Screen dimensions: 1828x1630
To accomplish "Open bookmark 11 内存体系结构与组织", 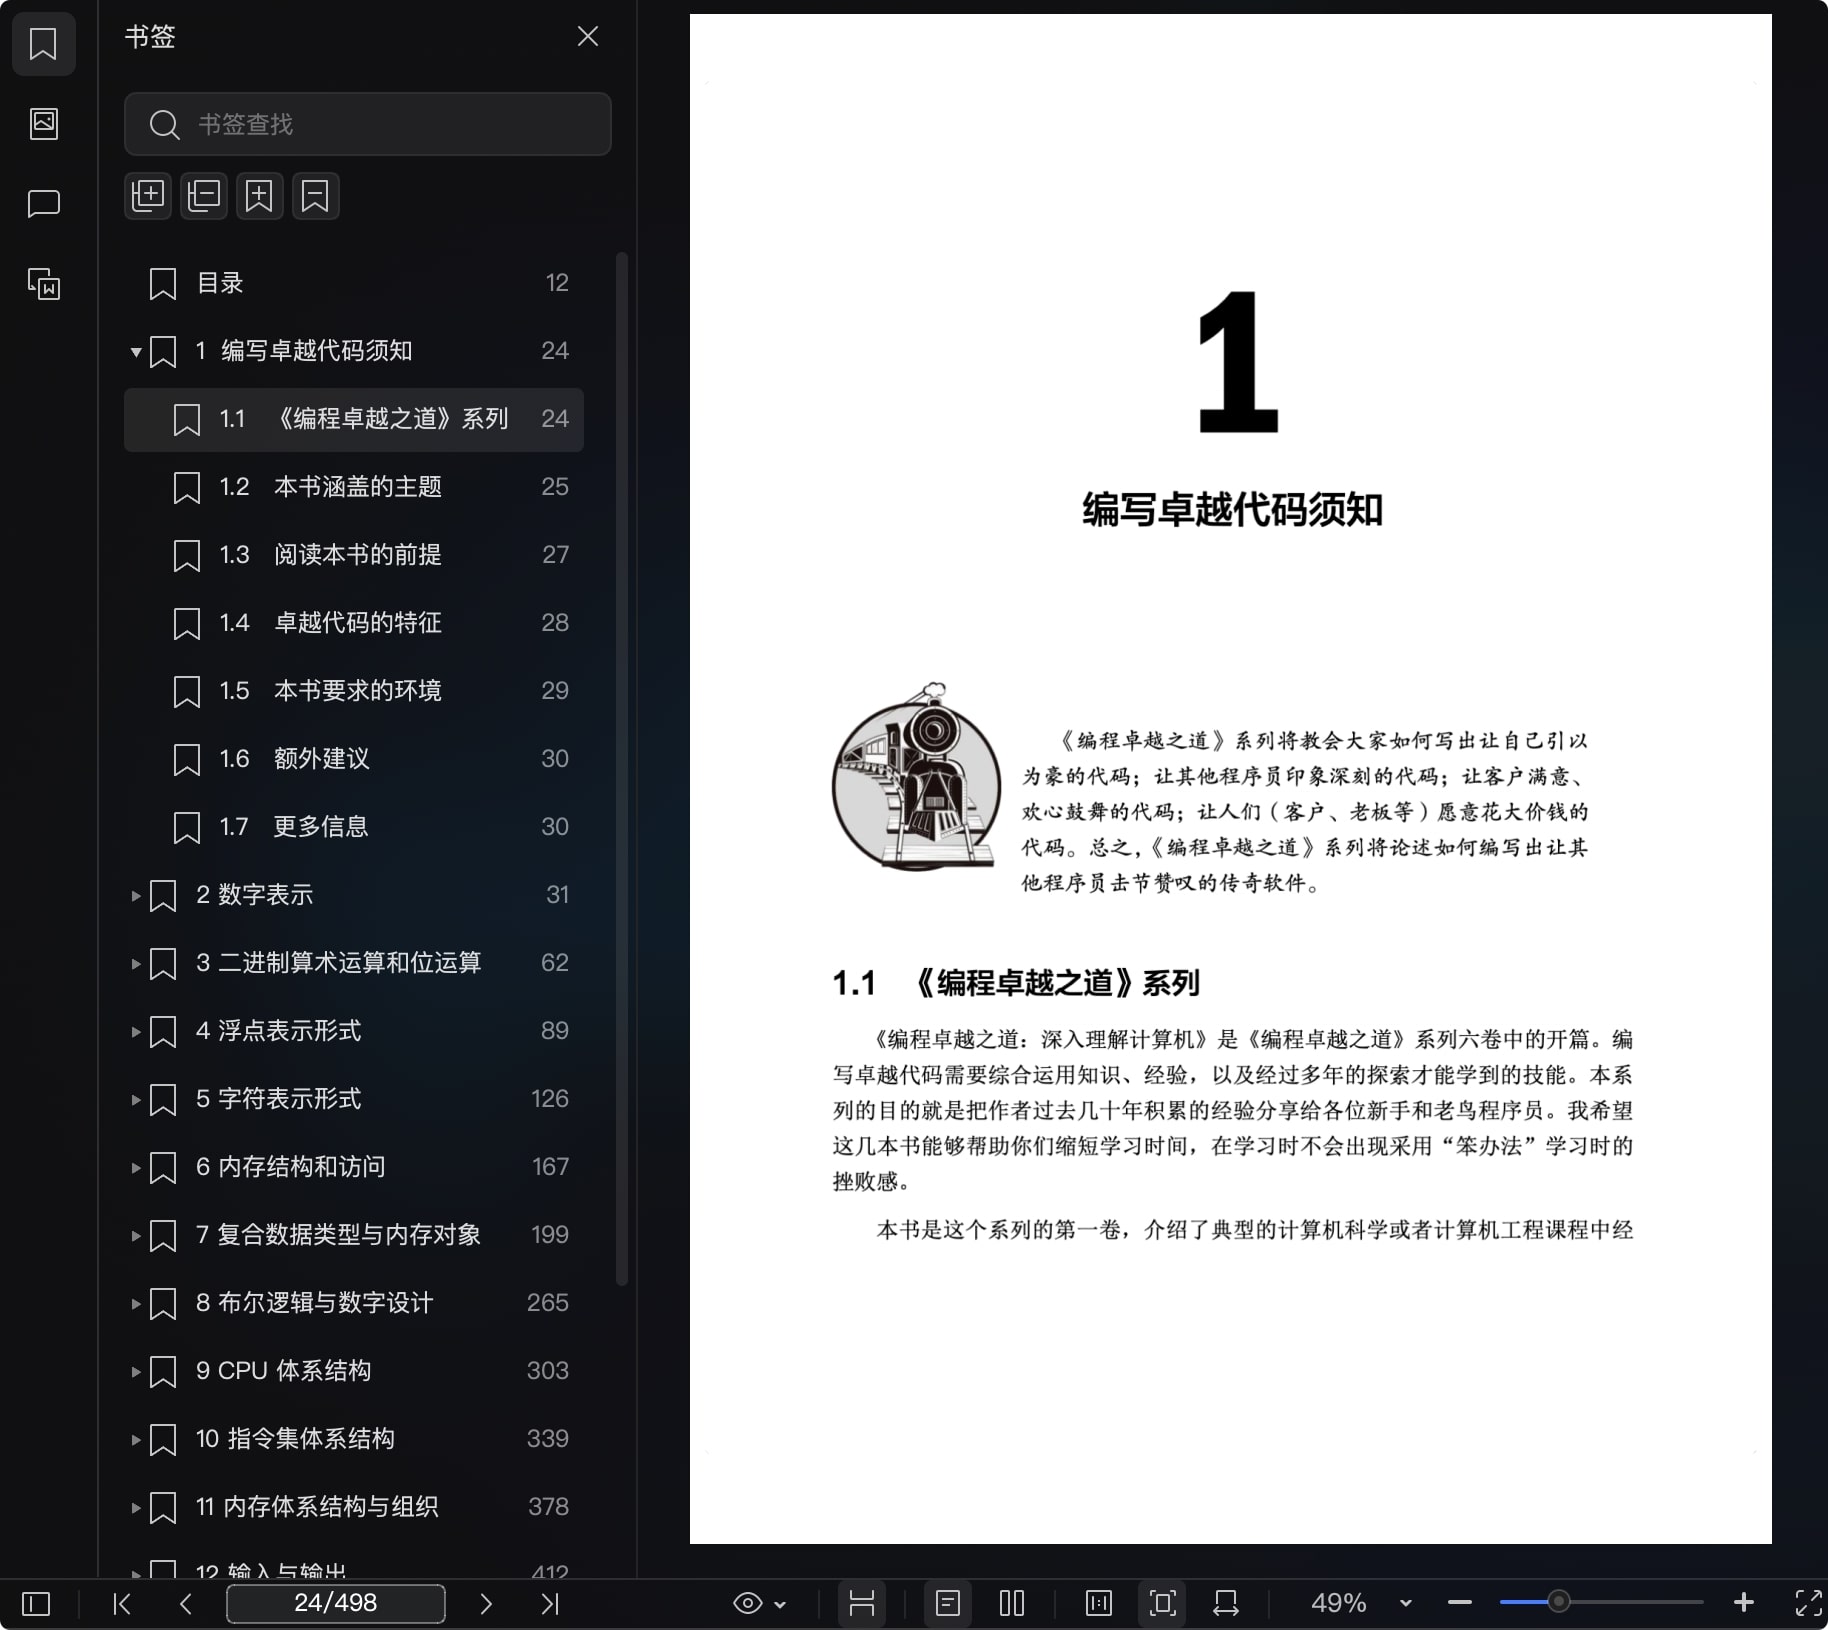I will pos(354,1507).
